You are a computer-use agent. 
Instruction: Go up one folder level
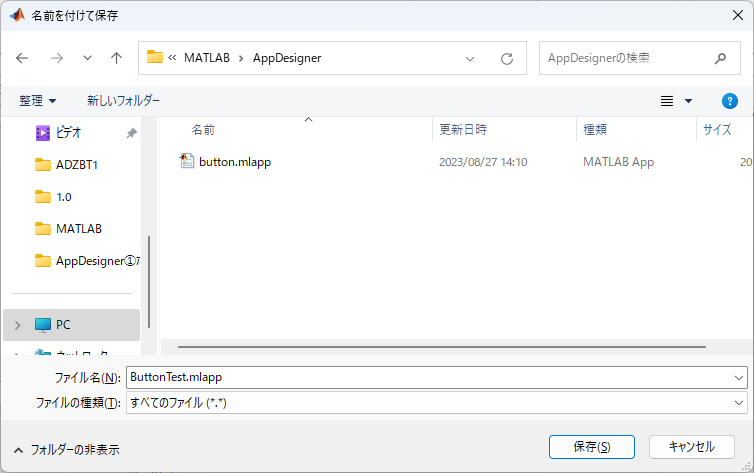(x=116, y=58)
